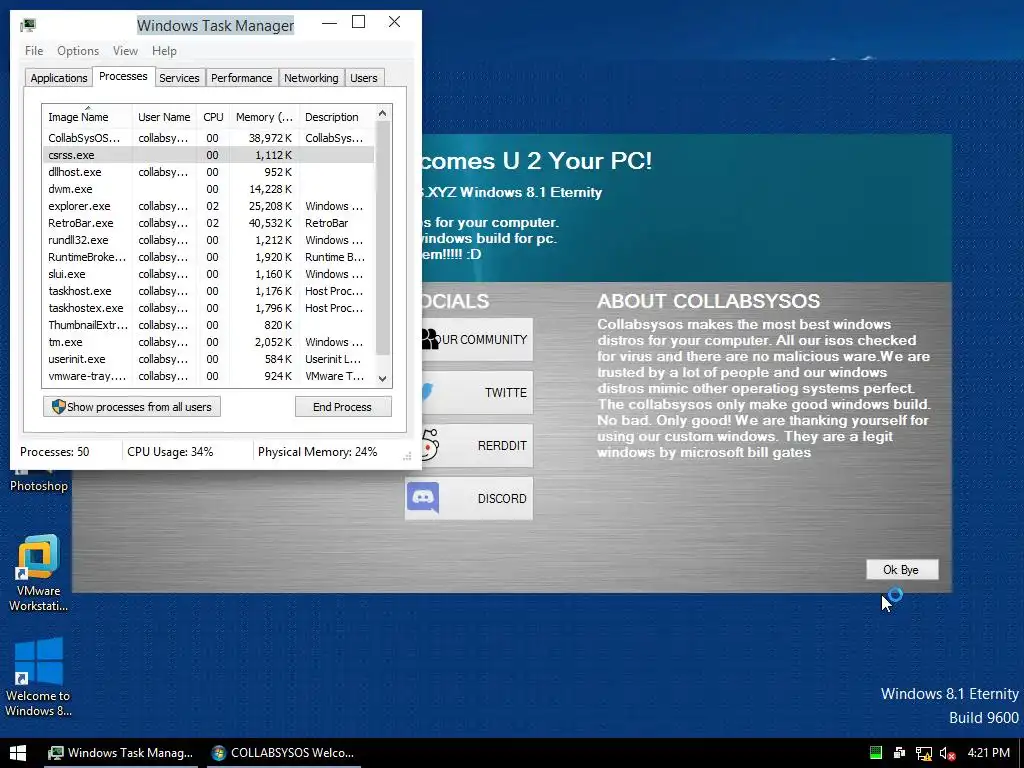The image size is (1024, 768).
Task: Select the RetroBar.exe process
Action: tap(208, 223)
